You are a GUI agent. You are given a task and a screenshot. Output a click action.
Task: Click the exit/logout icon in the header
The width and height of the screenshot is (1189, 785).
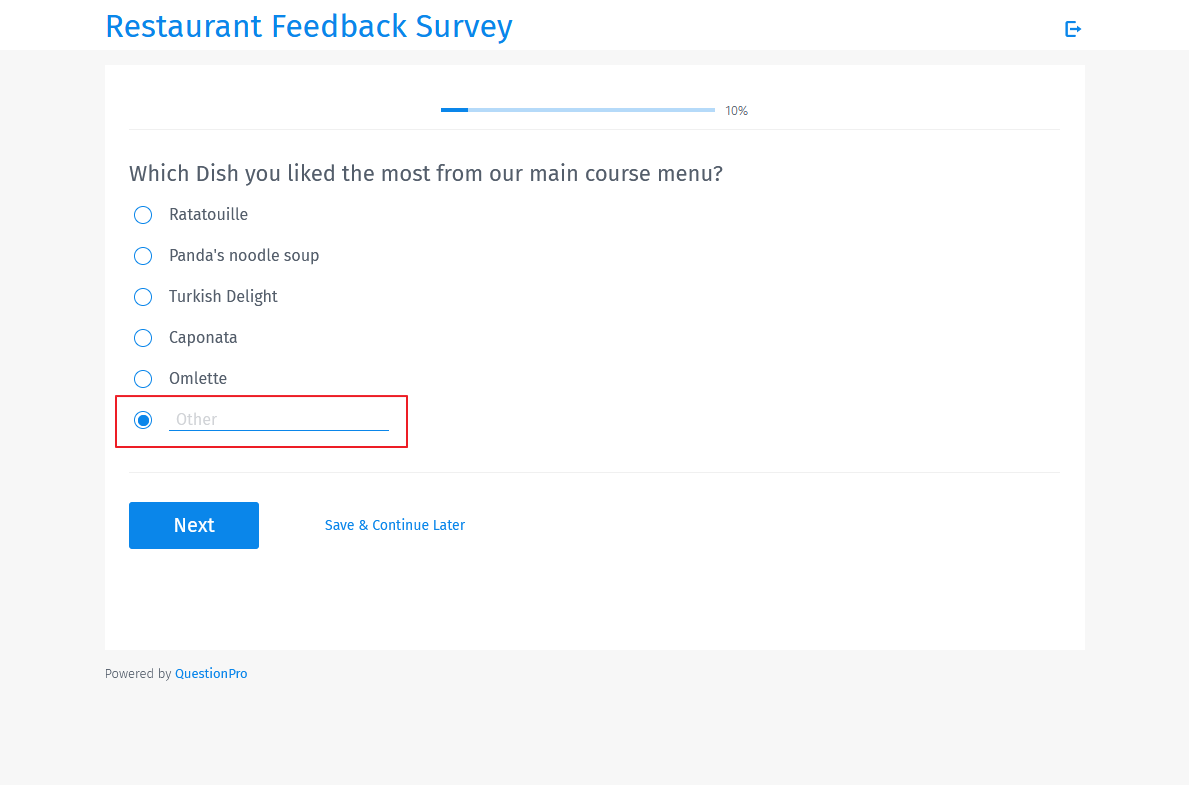1073,29
